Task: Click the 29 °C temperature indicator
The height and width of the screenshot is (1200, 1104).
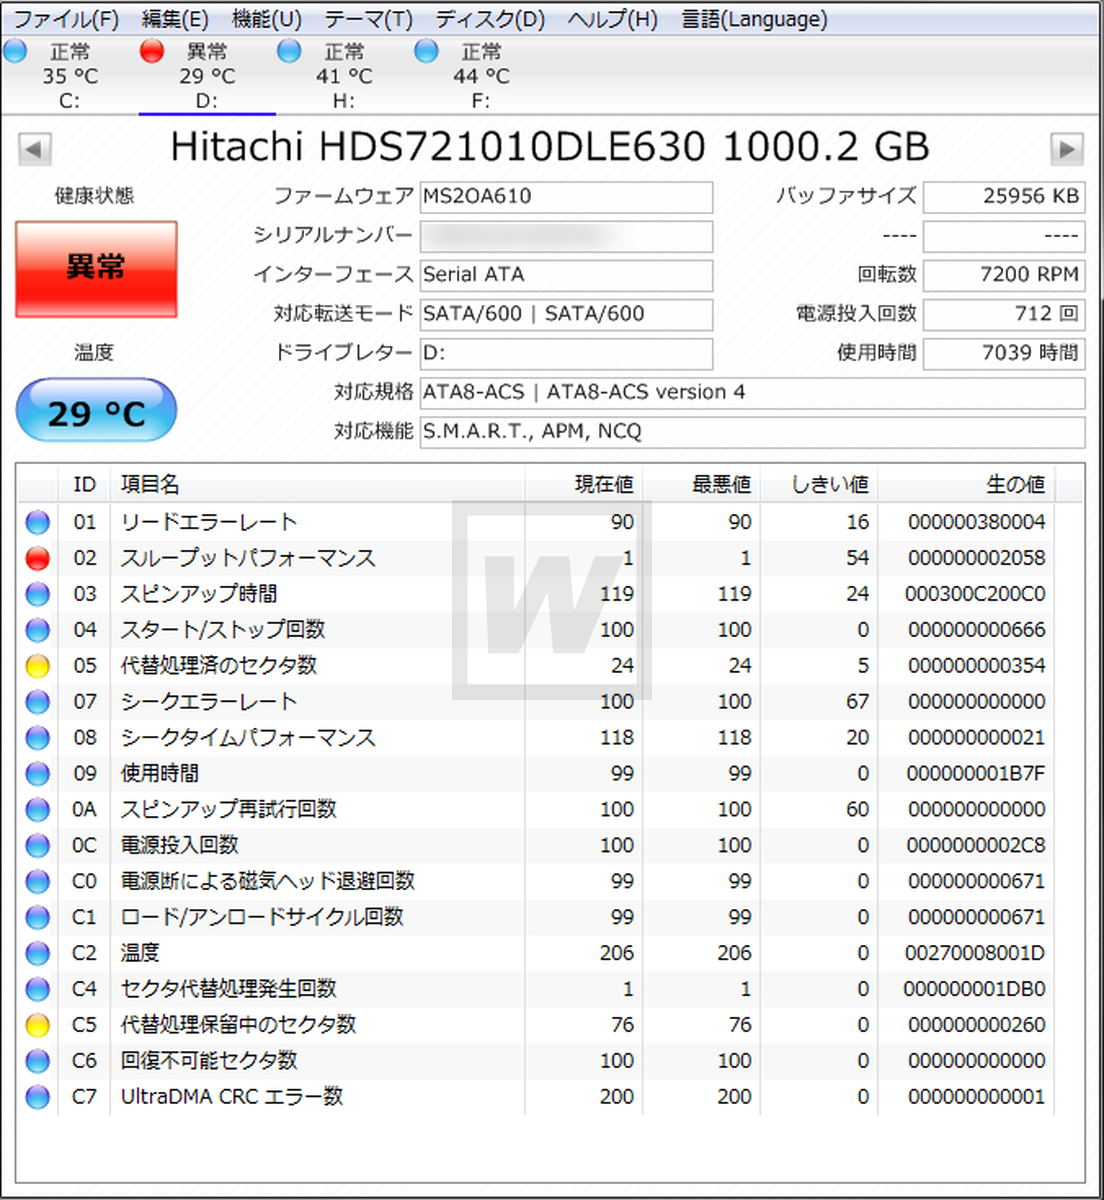Action: point(96,411)
